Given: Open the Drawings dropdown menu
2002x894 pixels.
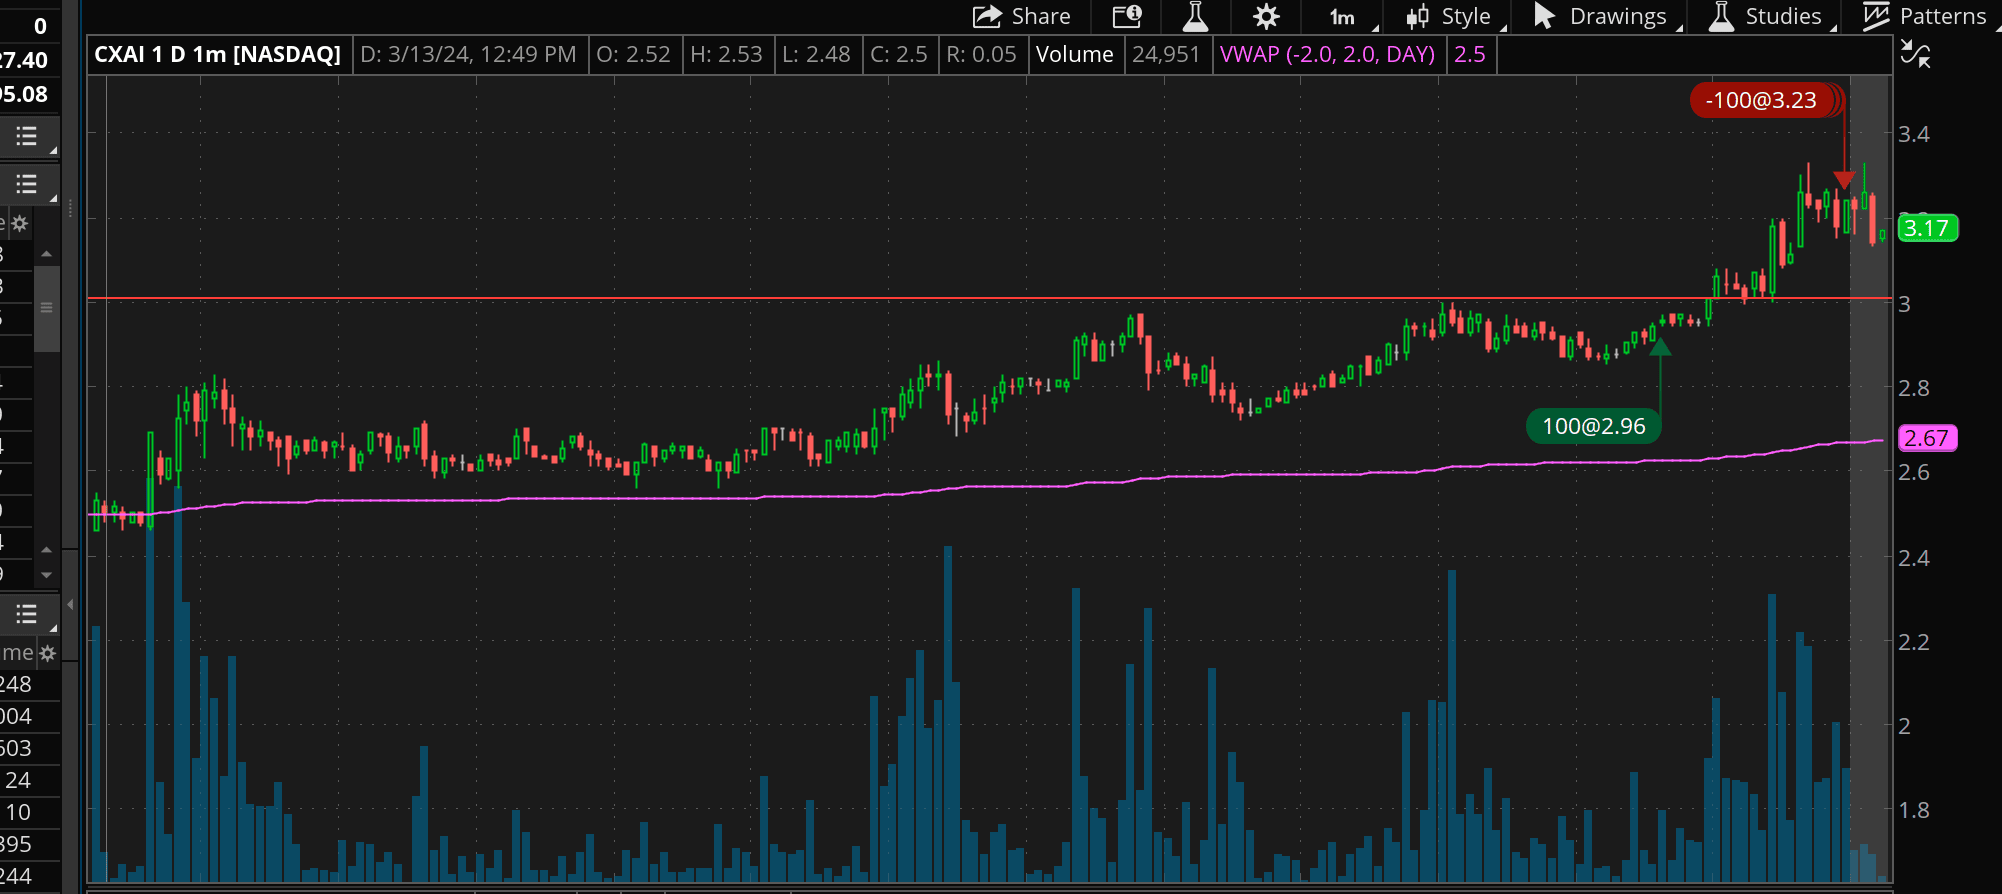Looking at the screenshot, I should 1608,17.
